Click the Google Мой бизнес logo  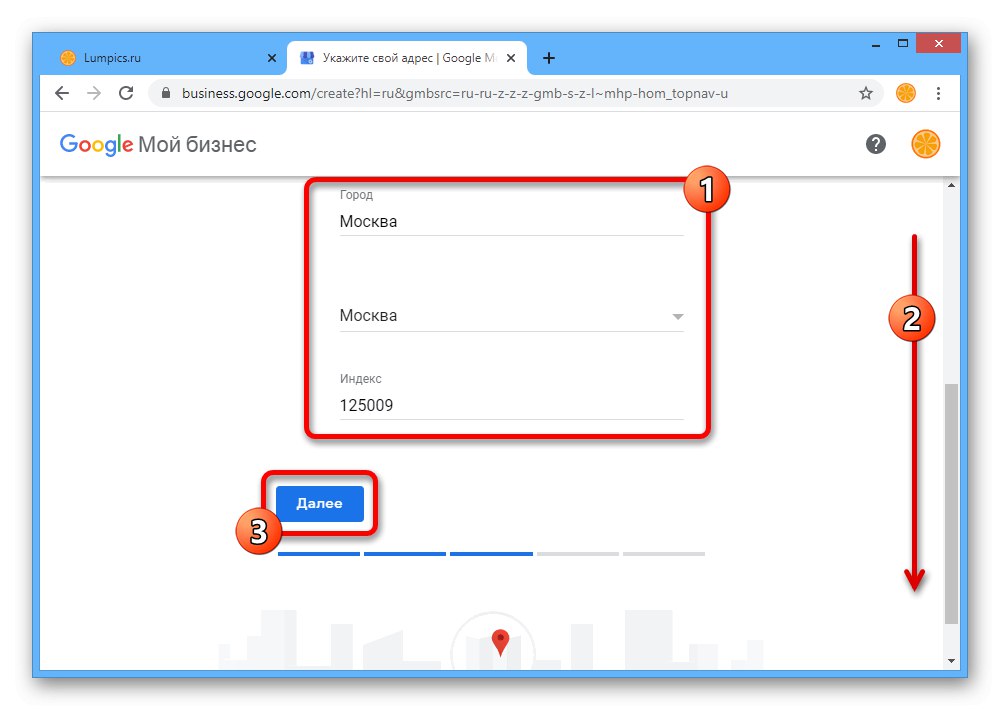[x=158, y=145]
